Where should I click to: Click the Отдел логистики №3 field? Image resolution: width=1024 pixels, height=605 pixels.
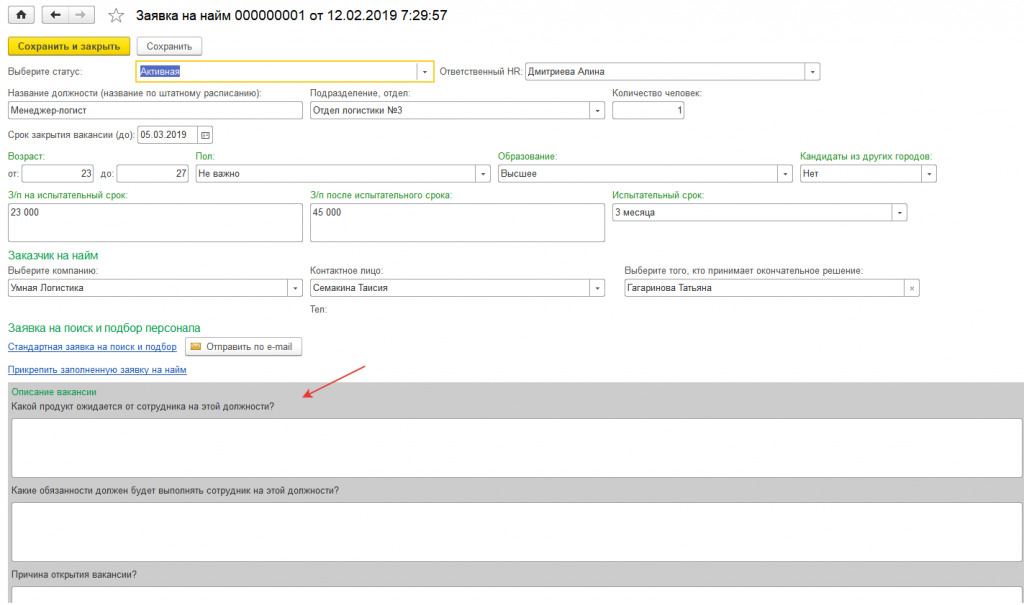pos(450,110)
